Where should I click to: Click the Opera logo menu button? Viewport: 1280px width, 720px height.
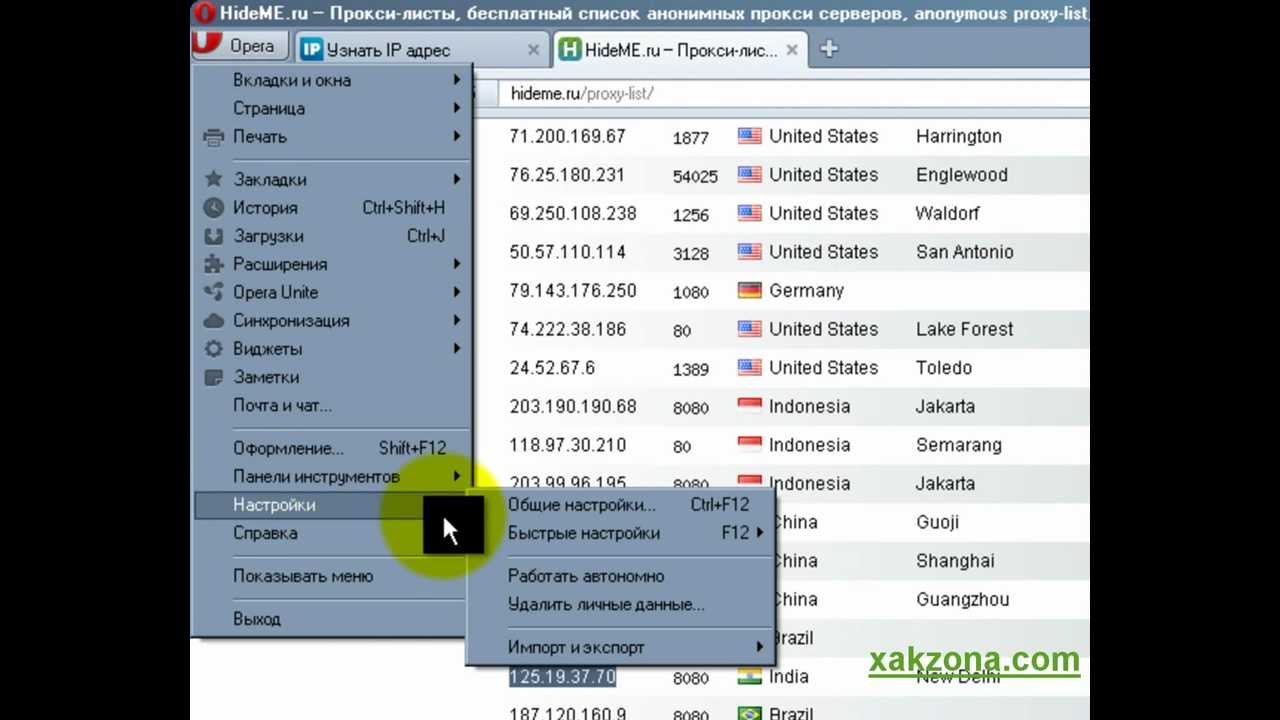240,46
